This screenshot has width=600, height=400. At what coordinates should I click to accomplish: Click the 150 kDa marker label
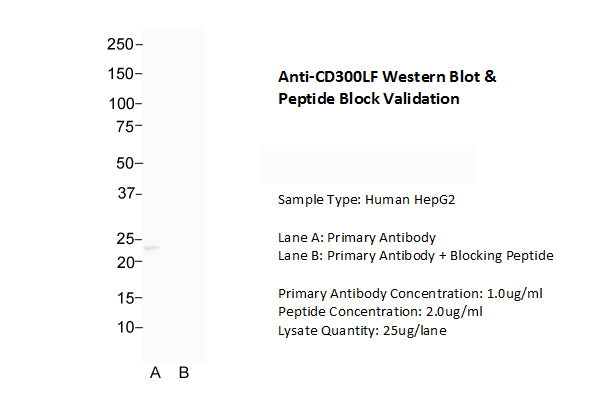[120, 73]
